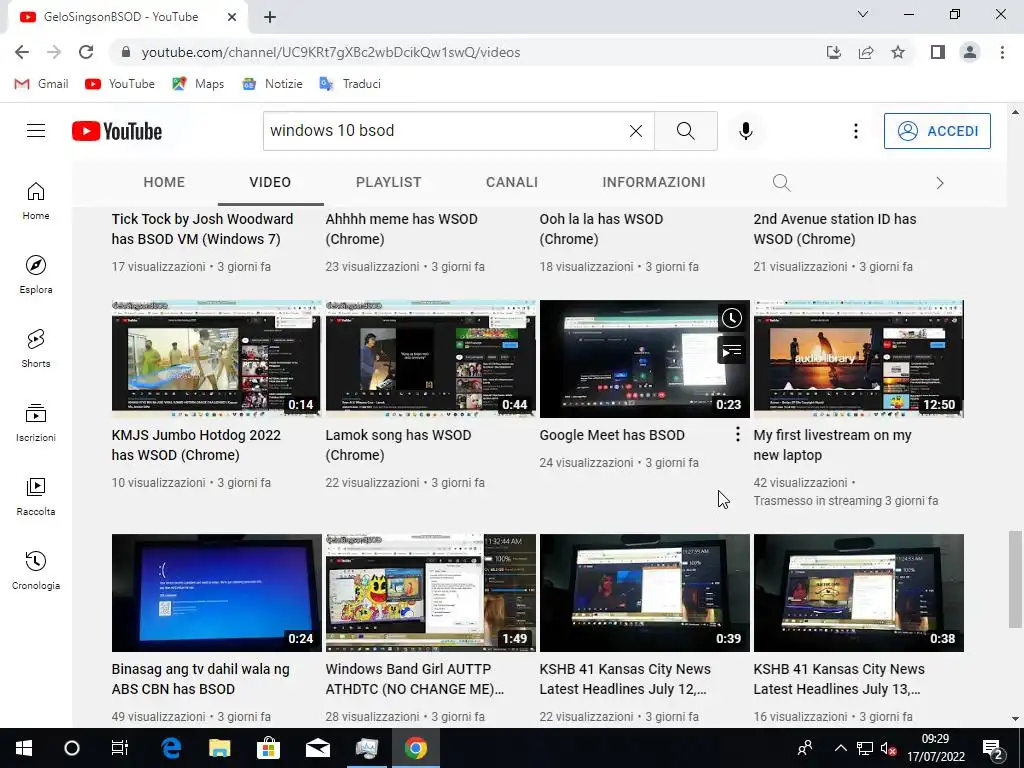
Task: Open notification center on taskbar
Action: (992, 748)
